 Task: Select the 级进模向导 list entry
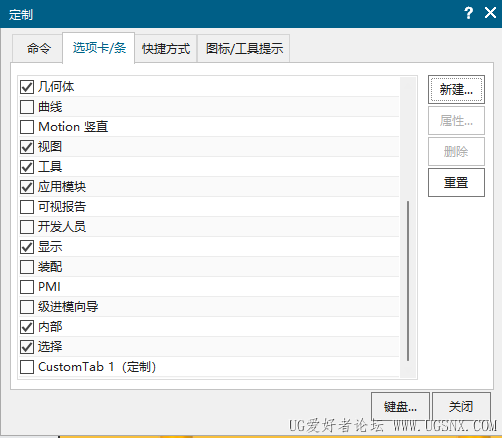(209, 307)
